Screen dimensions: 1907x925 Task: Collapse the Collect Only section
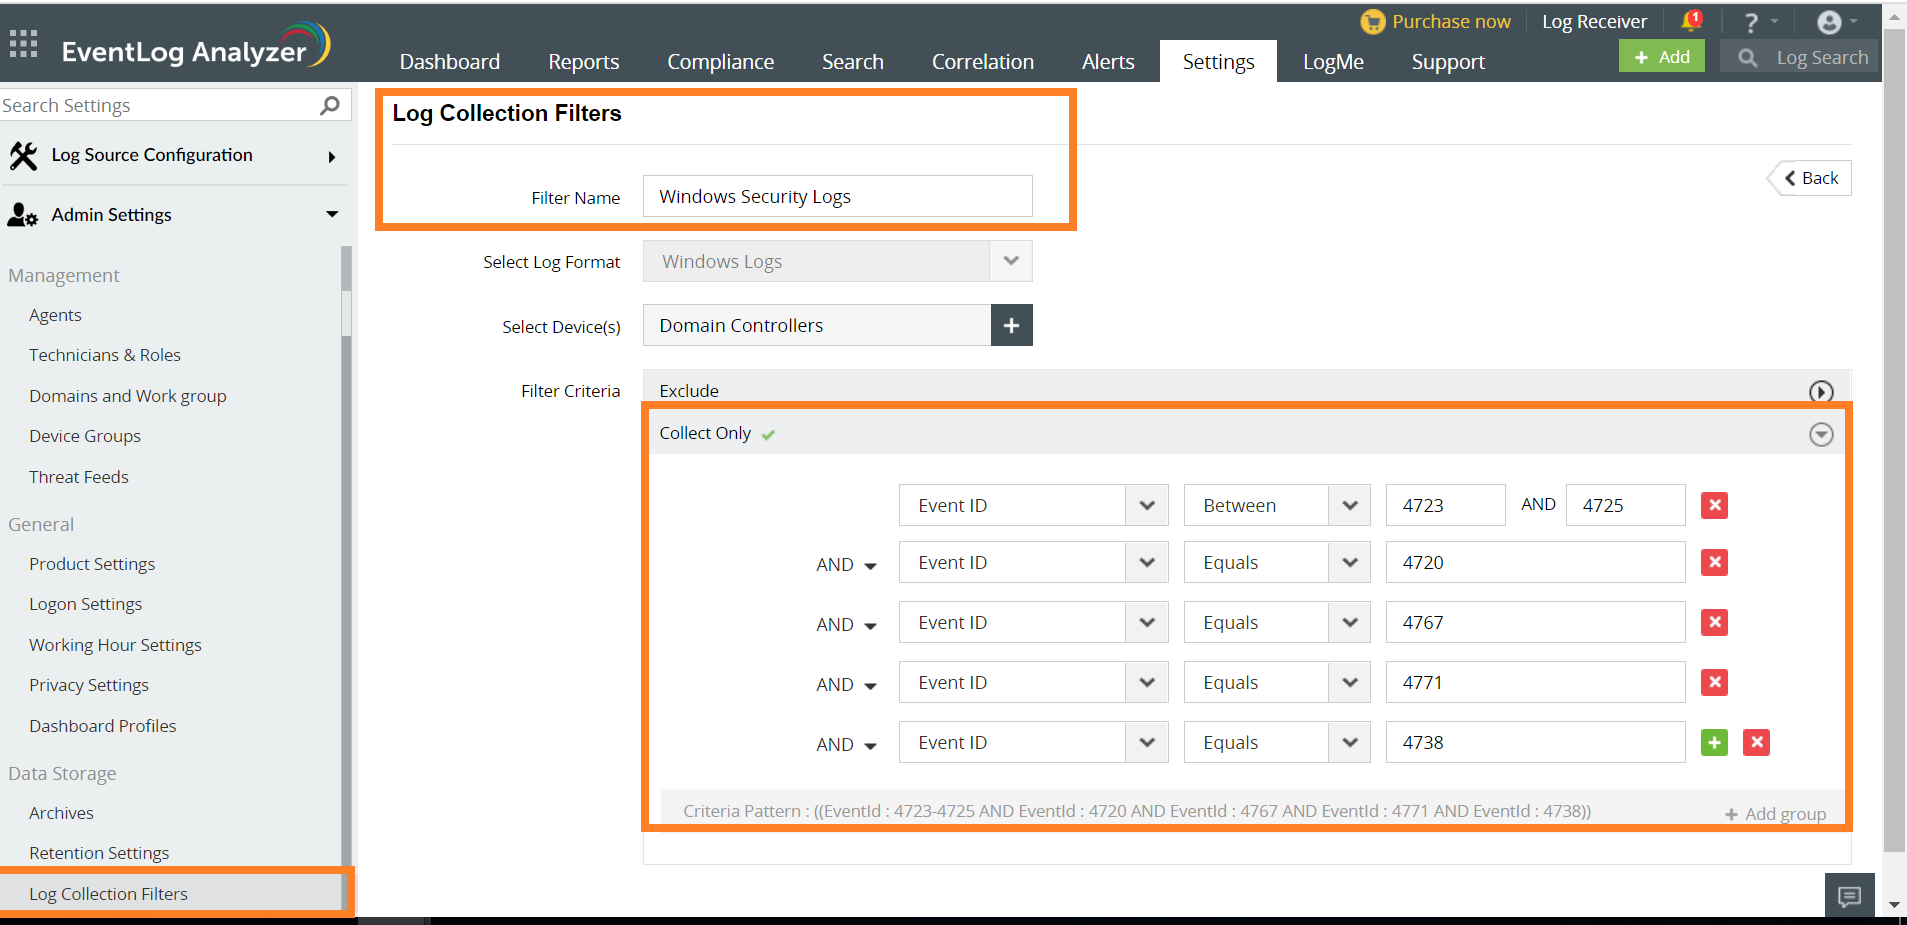(x=1821, y=434)
